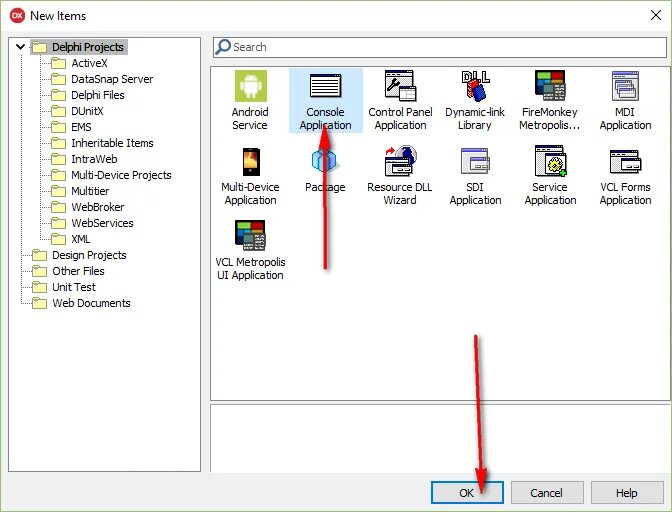Image resolution: width=672 pixels, height=512 pixels.
Task: Pick the Package project icon
Action: tap(324, 162)
